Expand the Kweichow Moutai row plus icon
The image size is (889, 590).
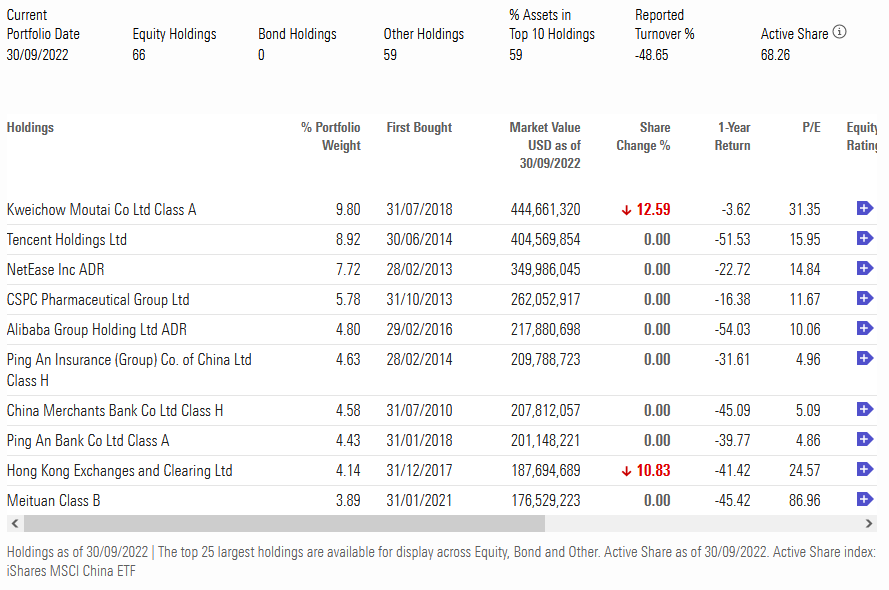[865, 208]
